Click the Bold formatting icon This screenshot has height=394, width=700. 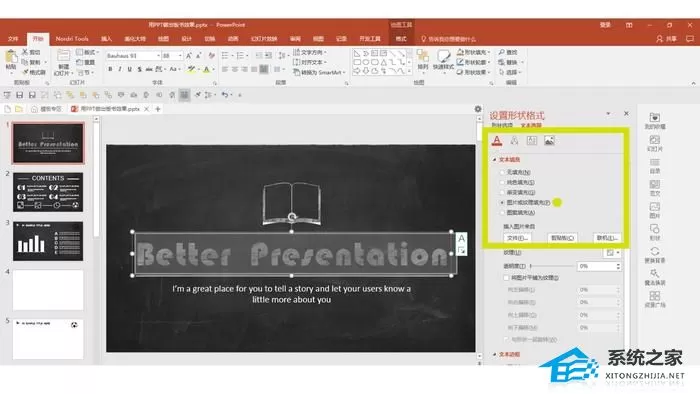click(110, 69)
